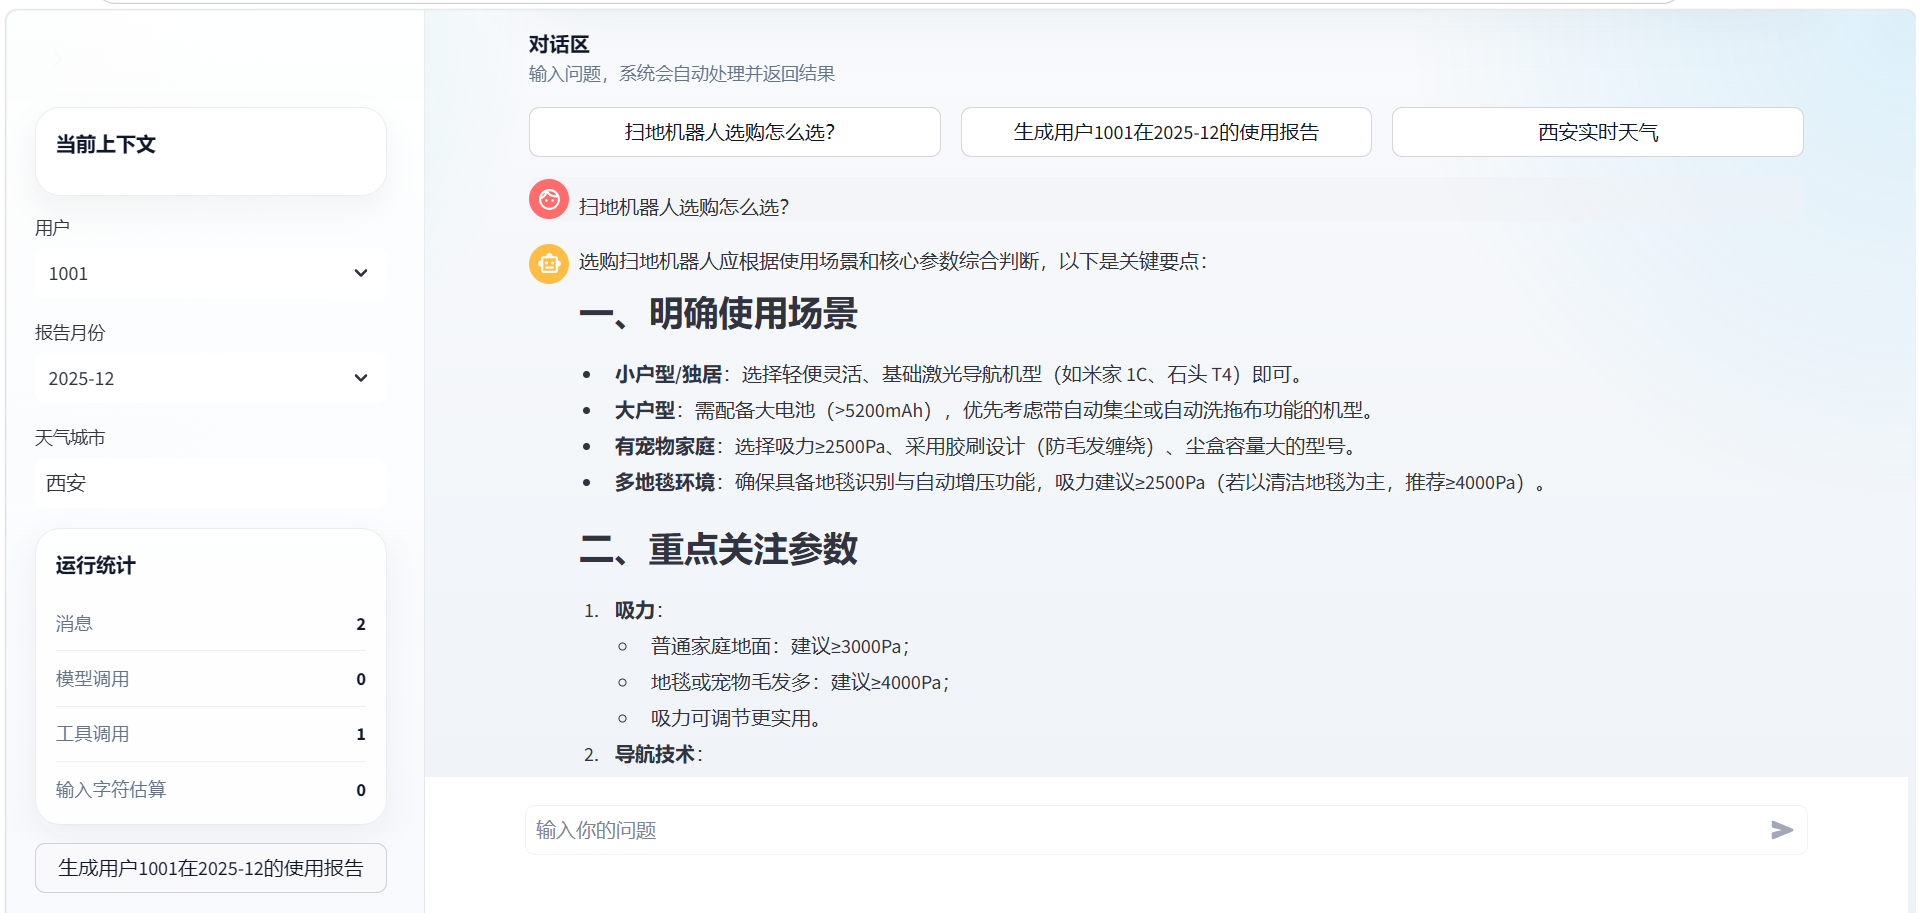This screenshot has height=913, width=1920.
Task: Click the 西安实时天气 suggestion button
Action: click(x=1597, y=132)
